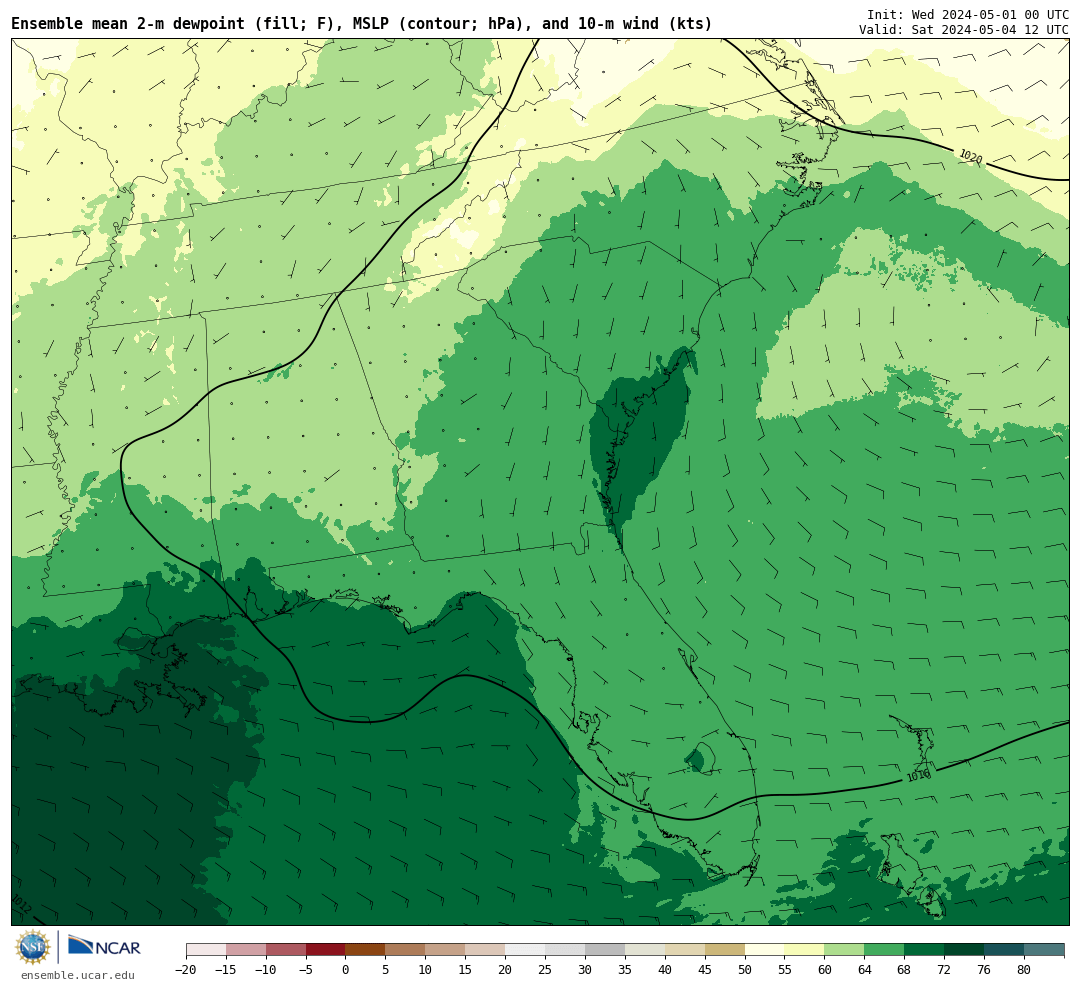Click the 64 tick label on the colorbar
This screenshot has height=988, width=1080.
click(864, 969)
